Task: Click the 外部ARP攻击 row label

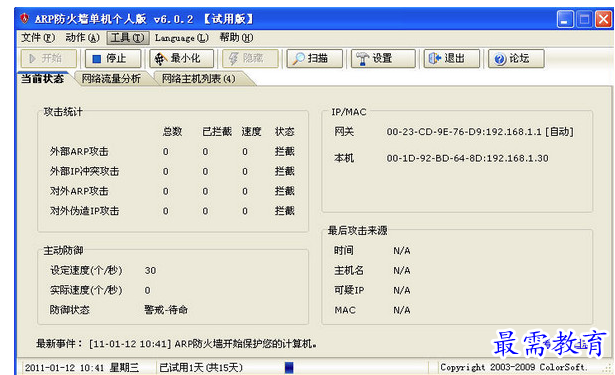Action: tap(79, 152)
